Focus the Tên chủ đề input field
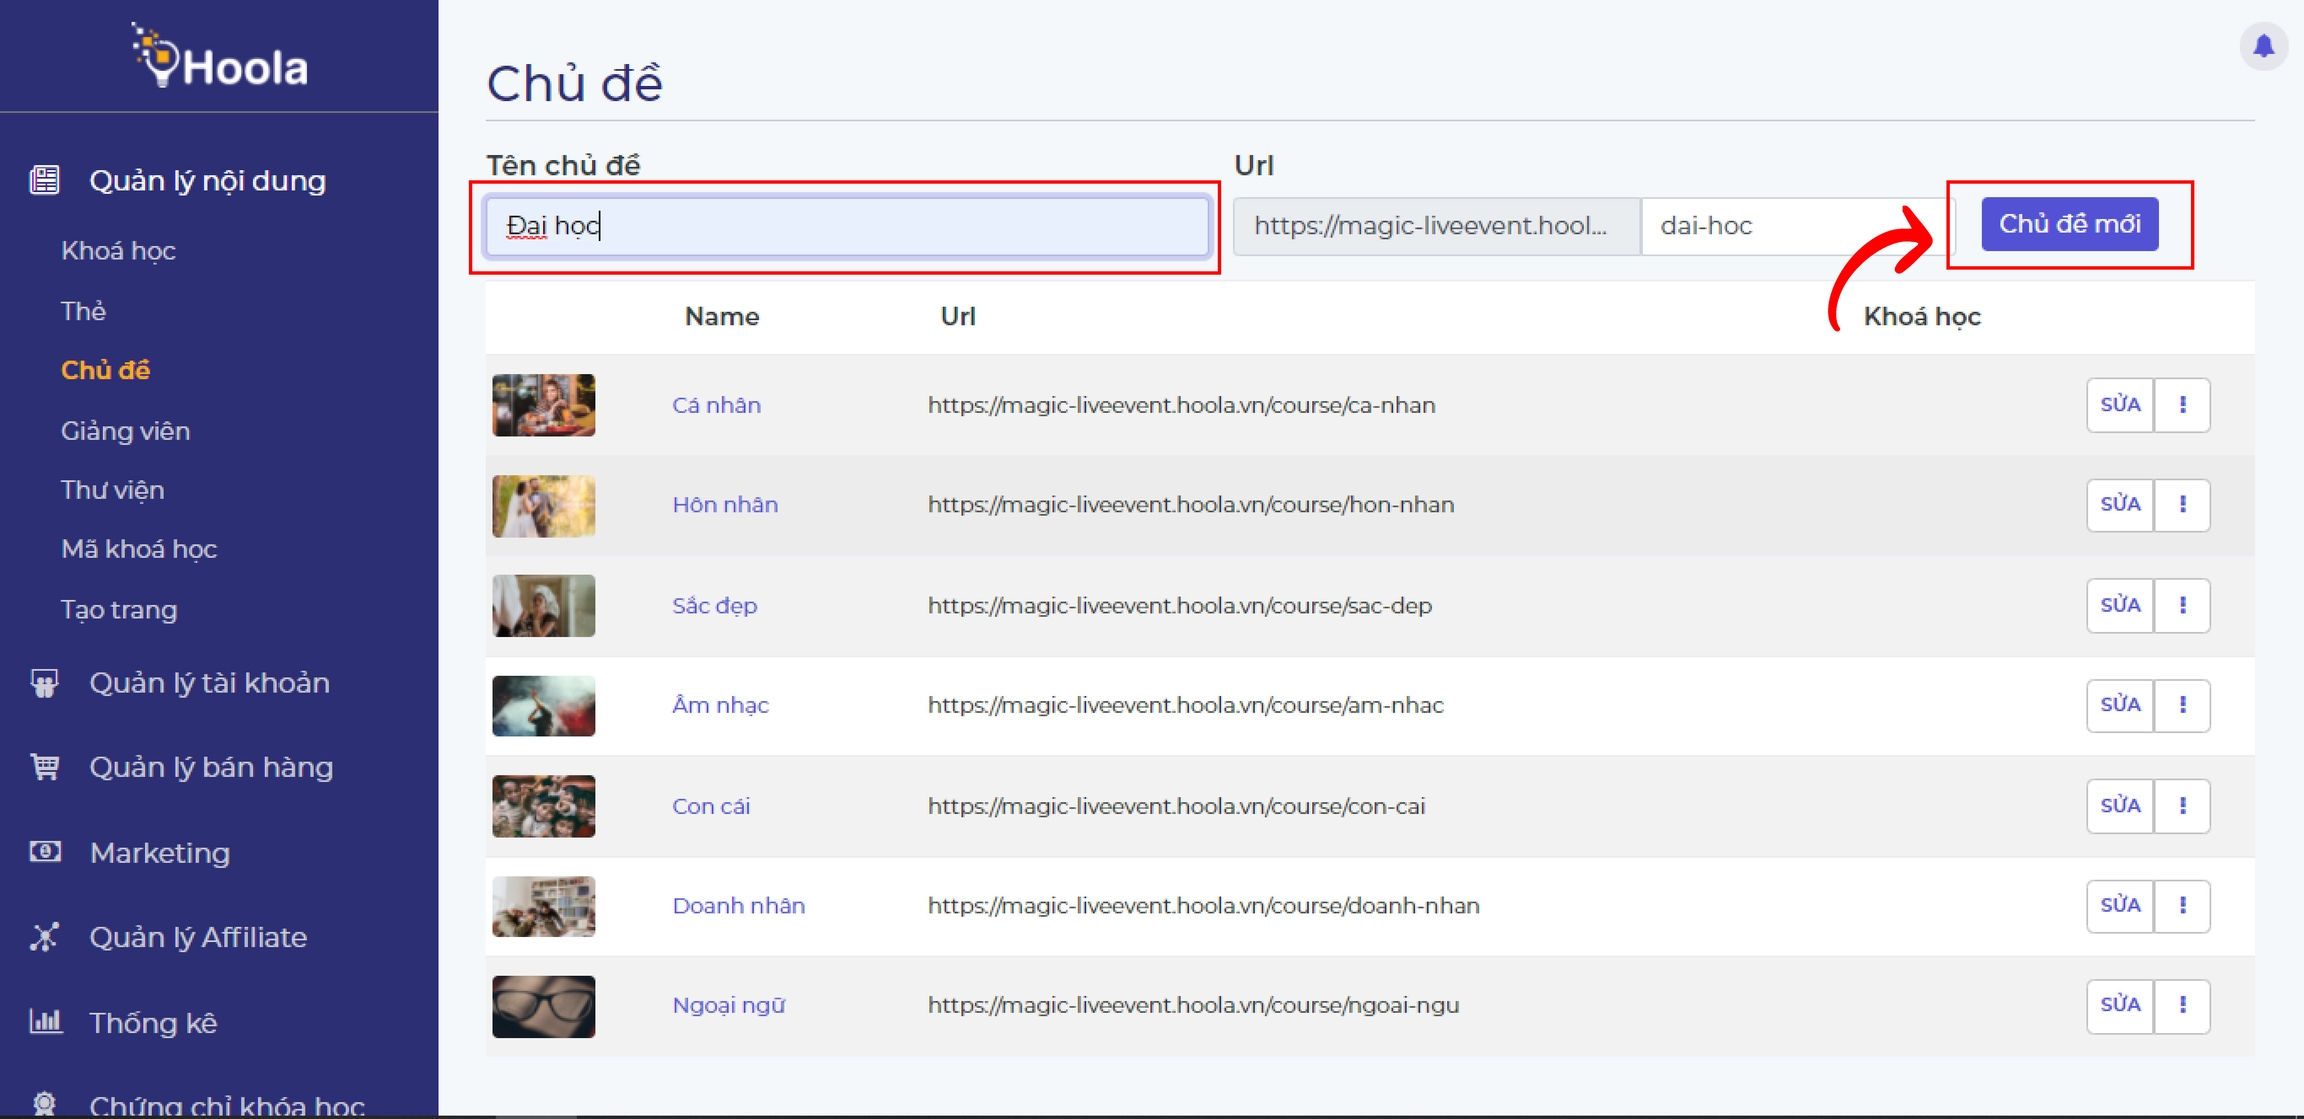Viewport: 2304px width, 1119px height. click(846, 226)
